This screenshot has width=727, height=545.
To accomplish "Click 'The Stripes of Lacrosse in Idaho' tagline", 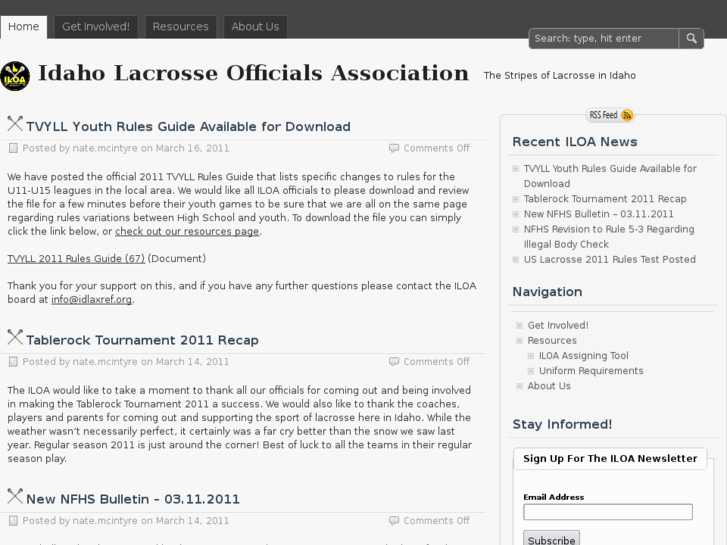I will pyautogui.click(x=560, y=76).
